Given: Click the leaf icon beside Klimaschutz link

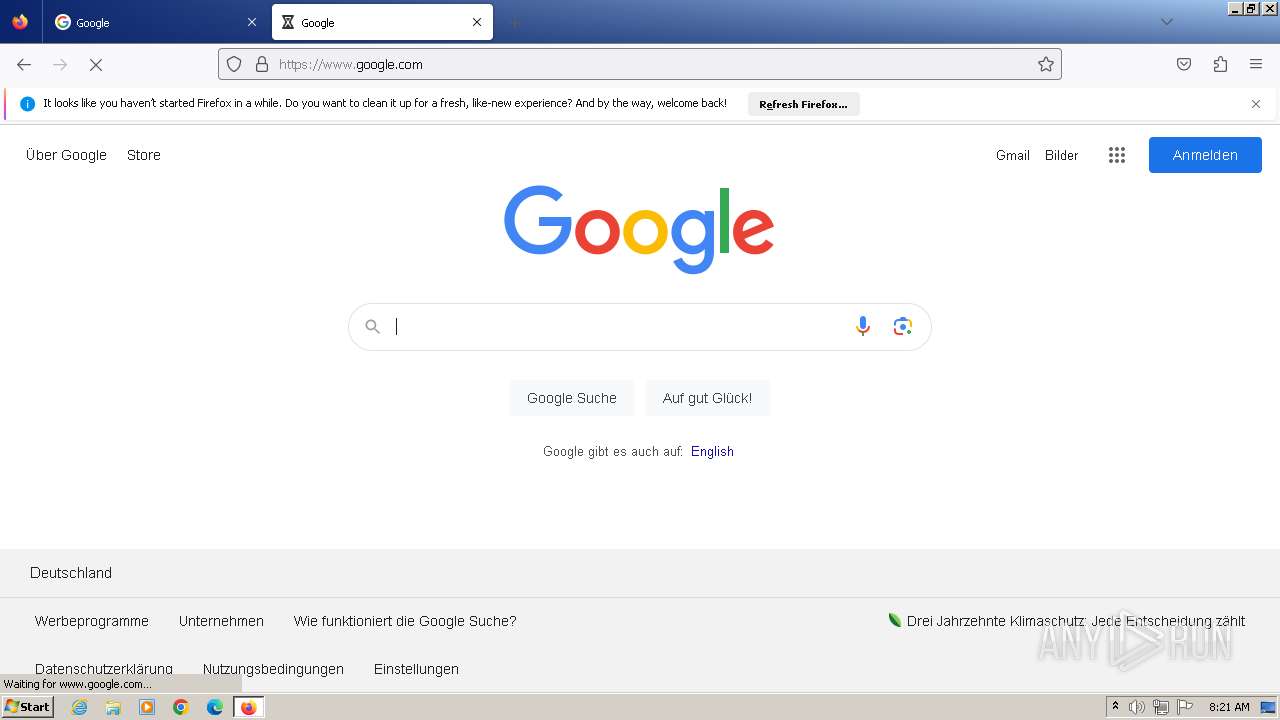Looking at the screenshot, I should coord(895,620).
